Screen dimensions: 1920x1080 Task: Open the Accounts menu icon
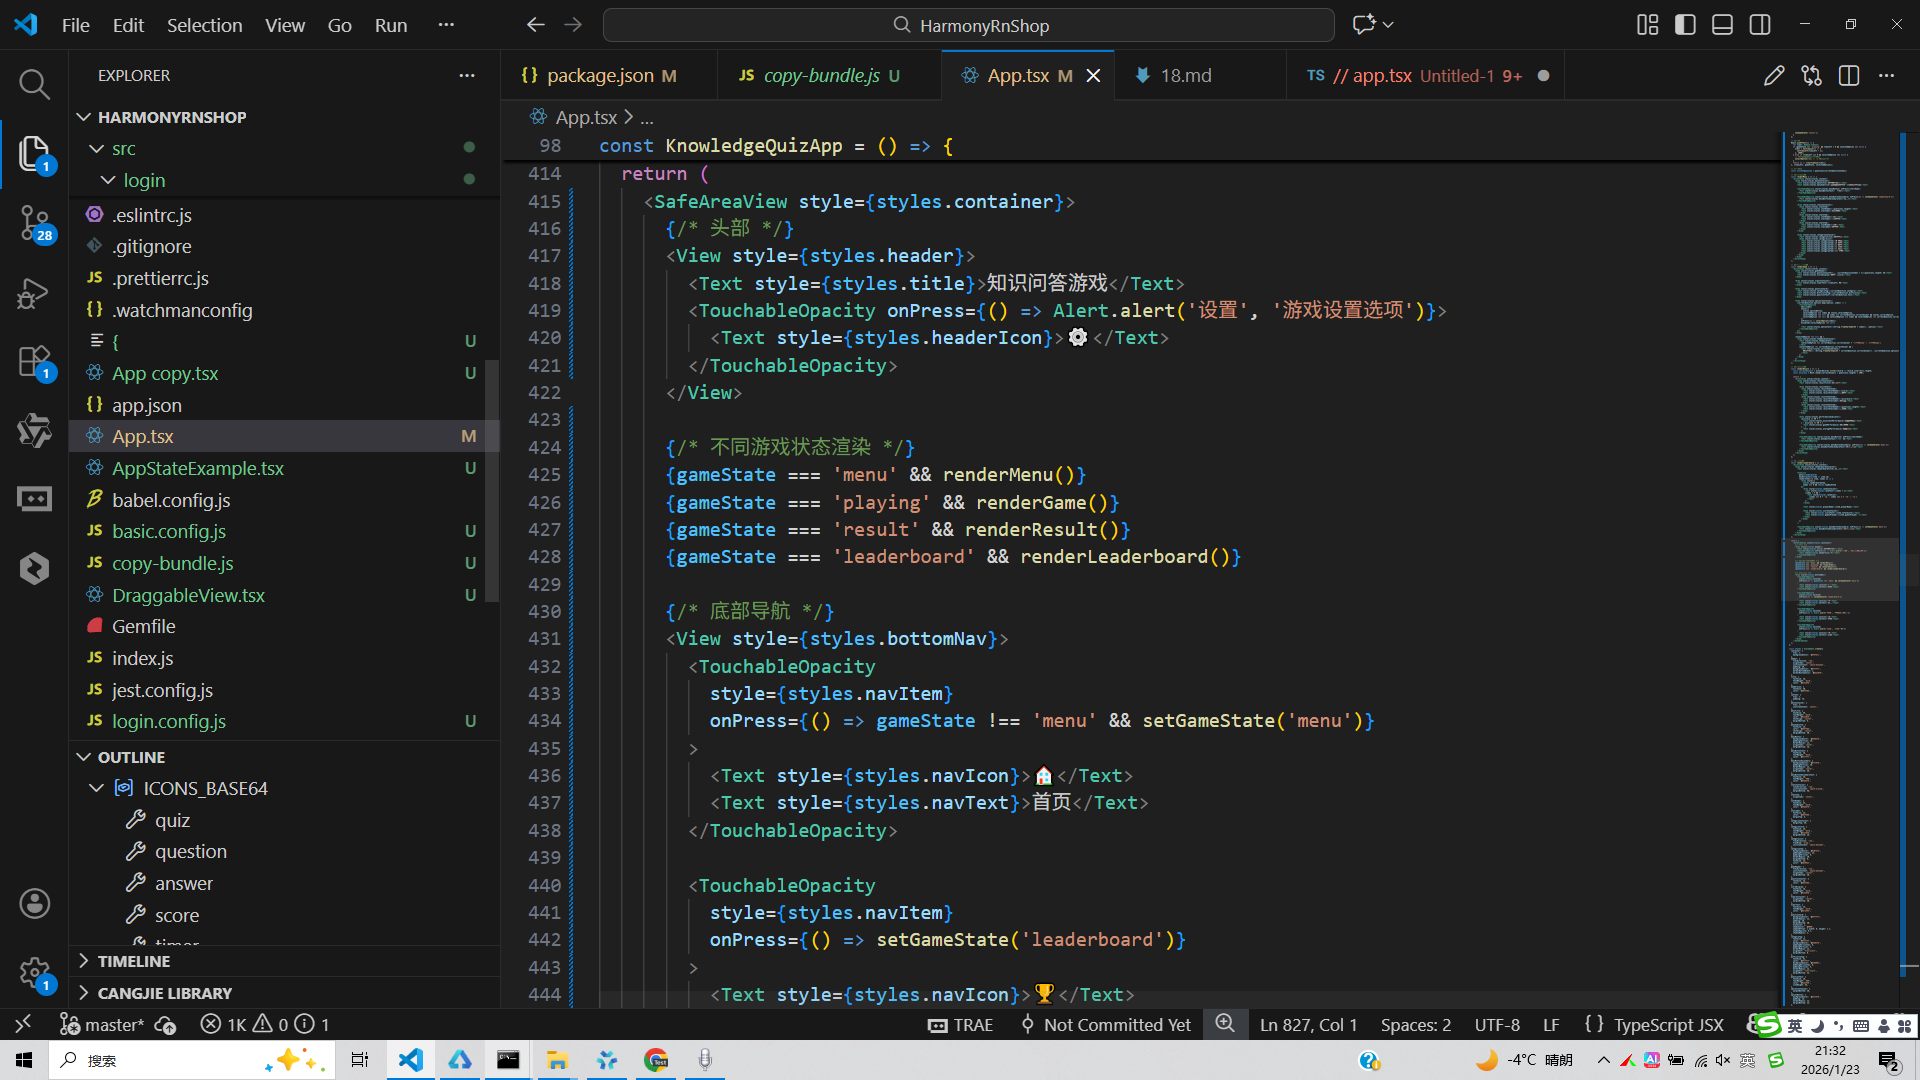point(34,904)
